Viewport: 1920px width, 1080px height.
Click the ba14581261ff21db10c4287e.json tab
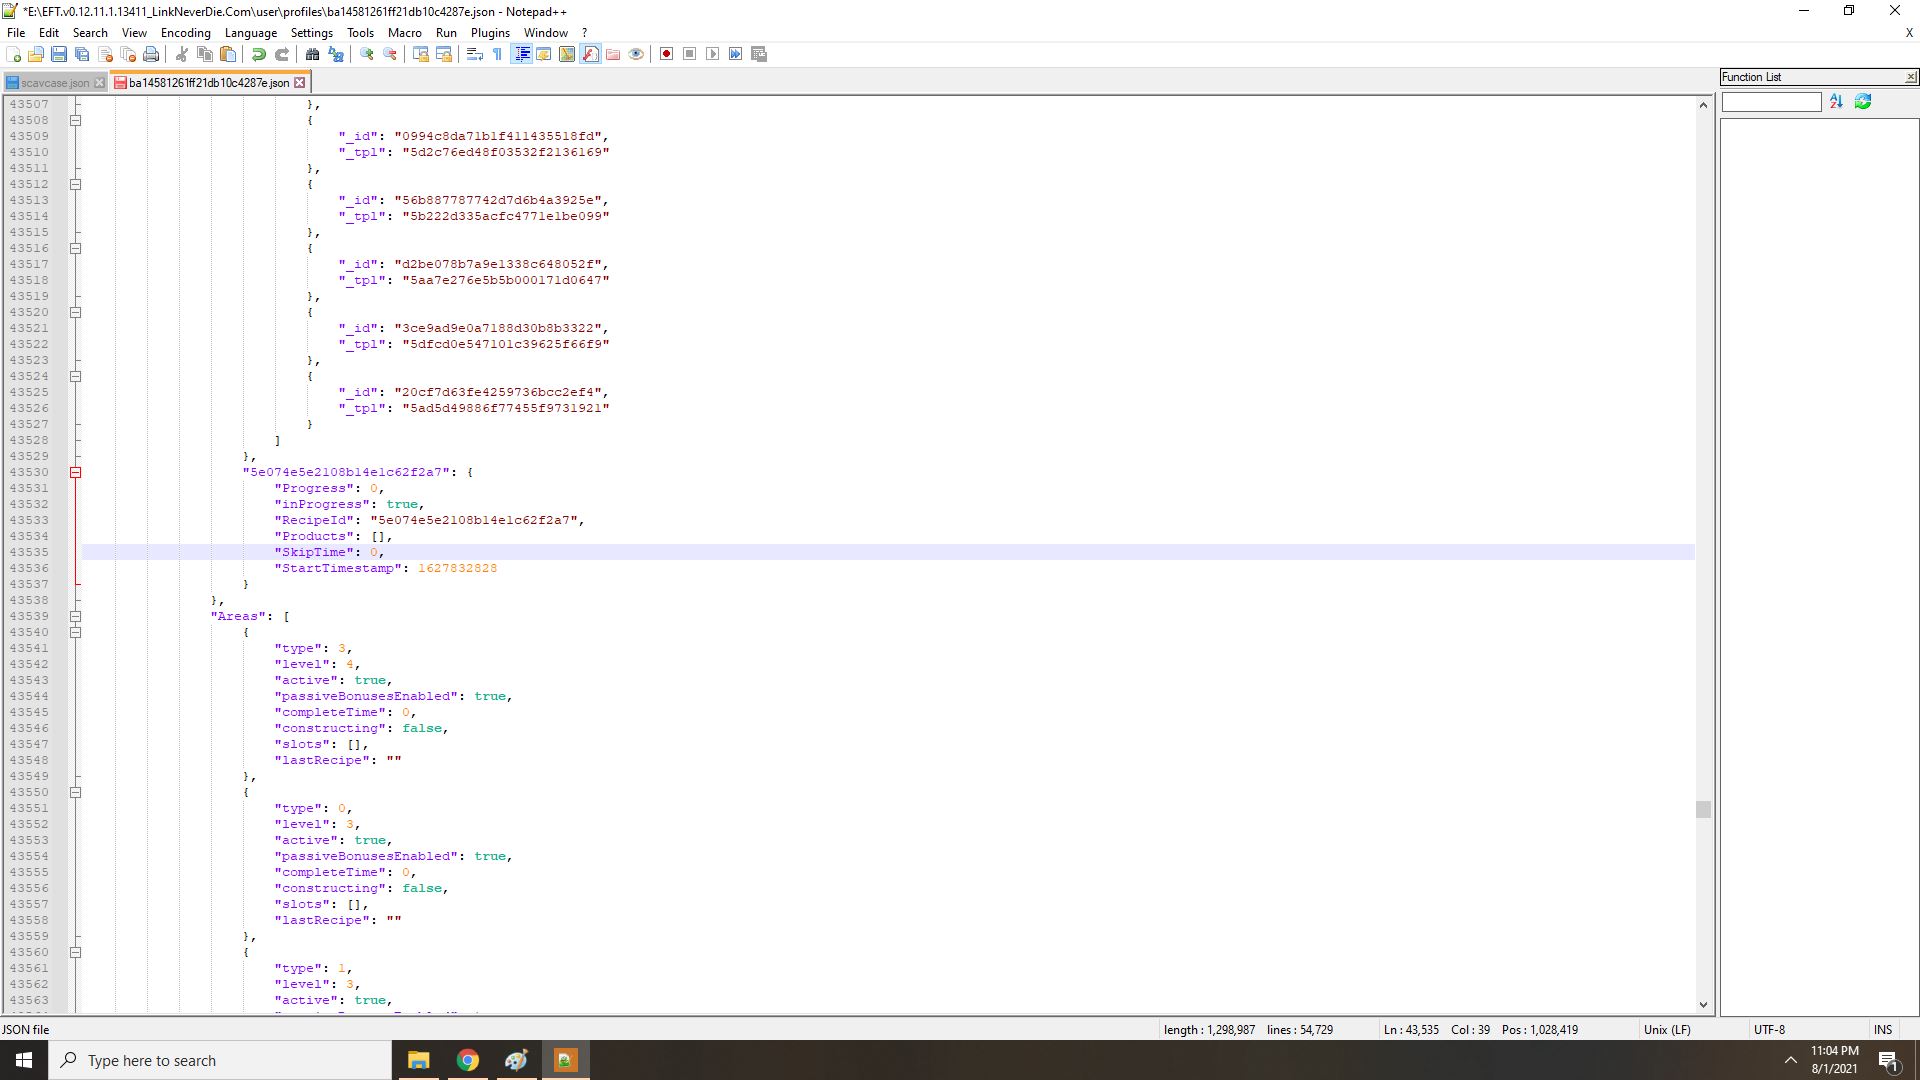coord(206,82)
